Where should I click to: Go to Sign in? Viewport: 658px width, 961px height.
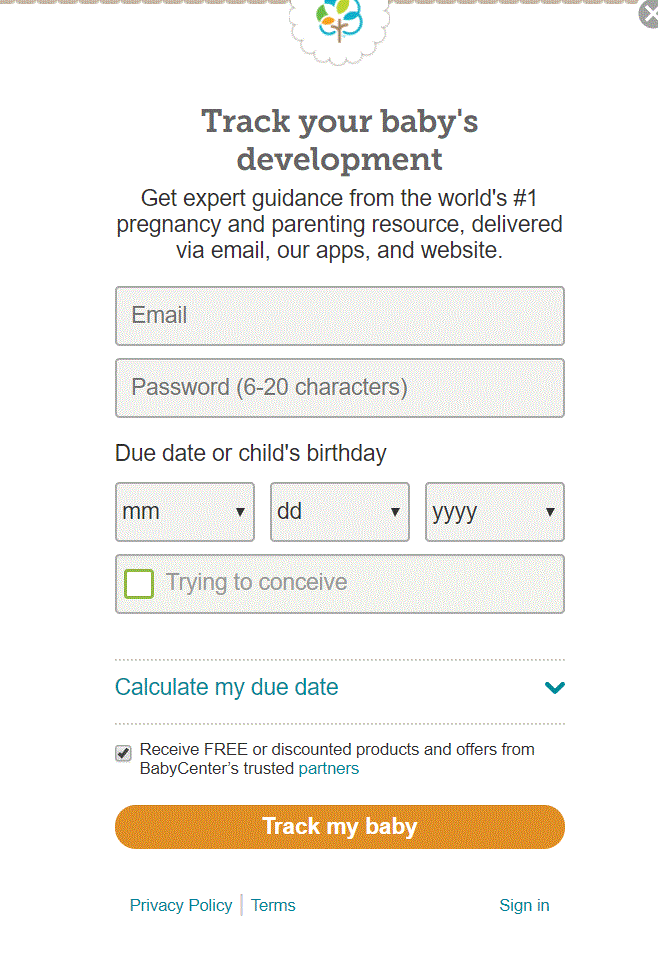tap(524, 905)
